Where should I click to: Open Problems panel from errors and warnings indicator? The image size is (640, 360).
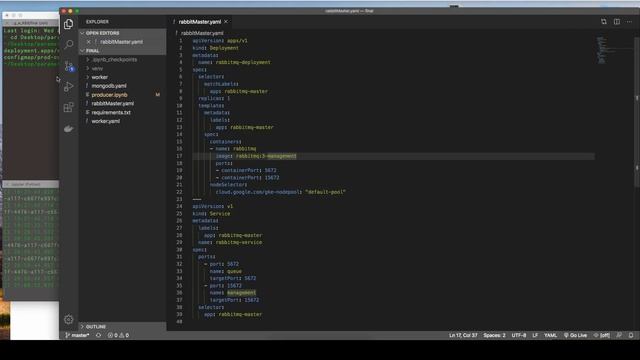[118, 335]
